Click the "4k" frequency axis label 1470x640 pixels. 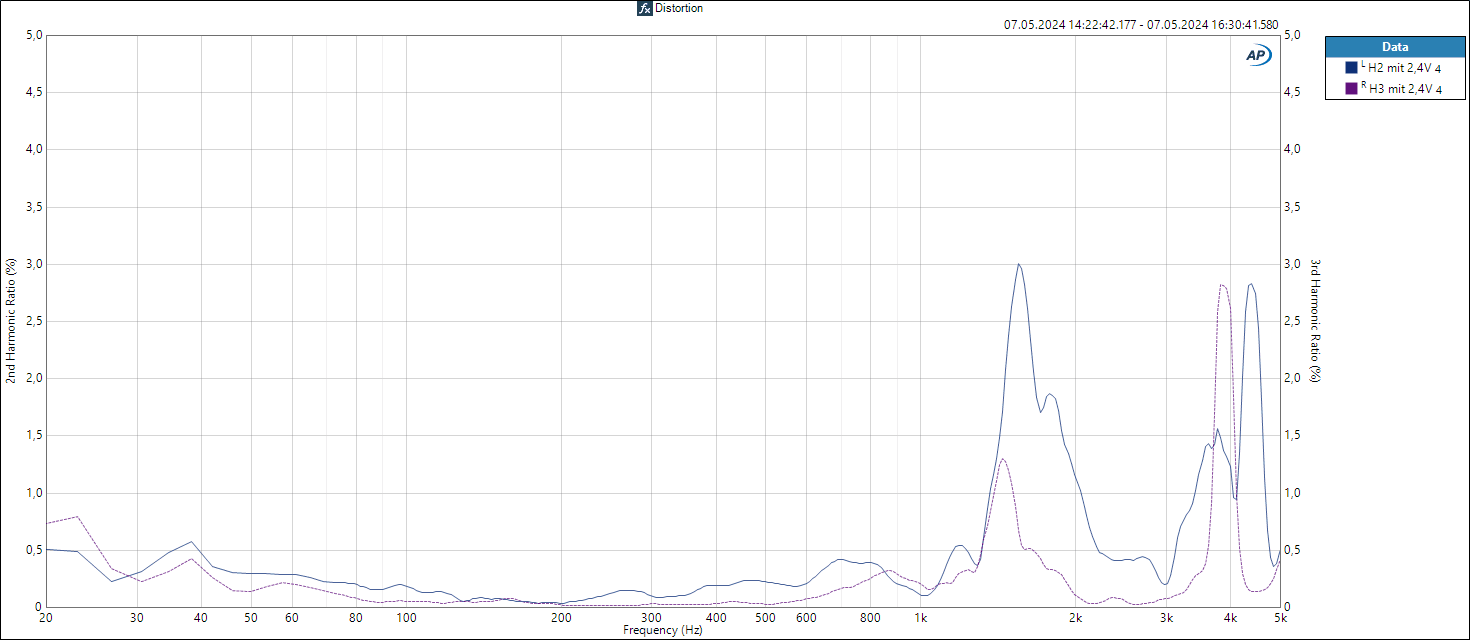1231,618
